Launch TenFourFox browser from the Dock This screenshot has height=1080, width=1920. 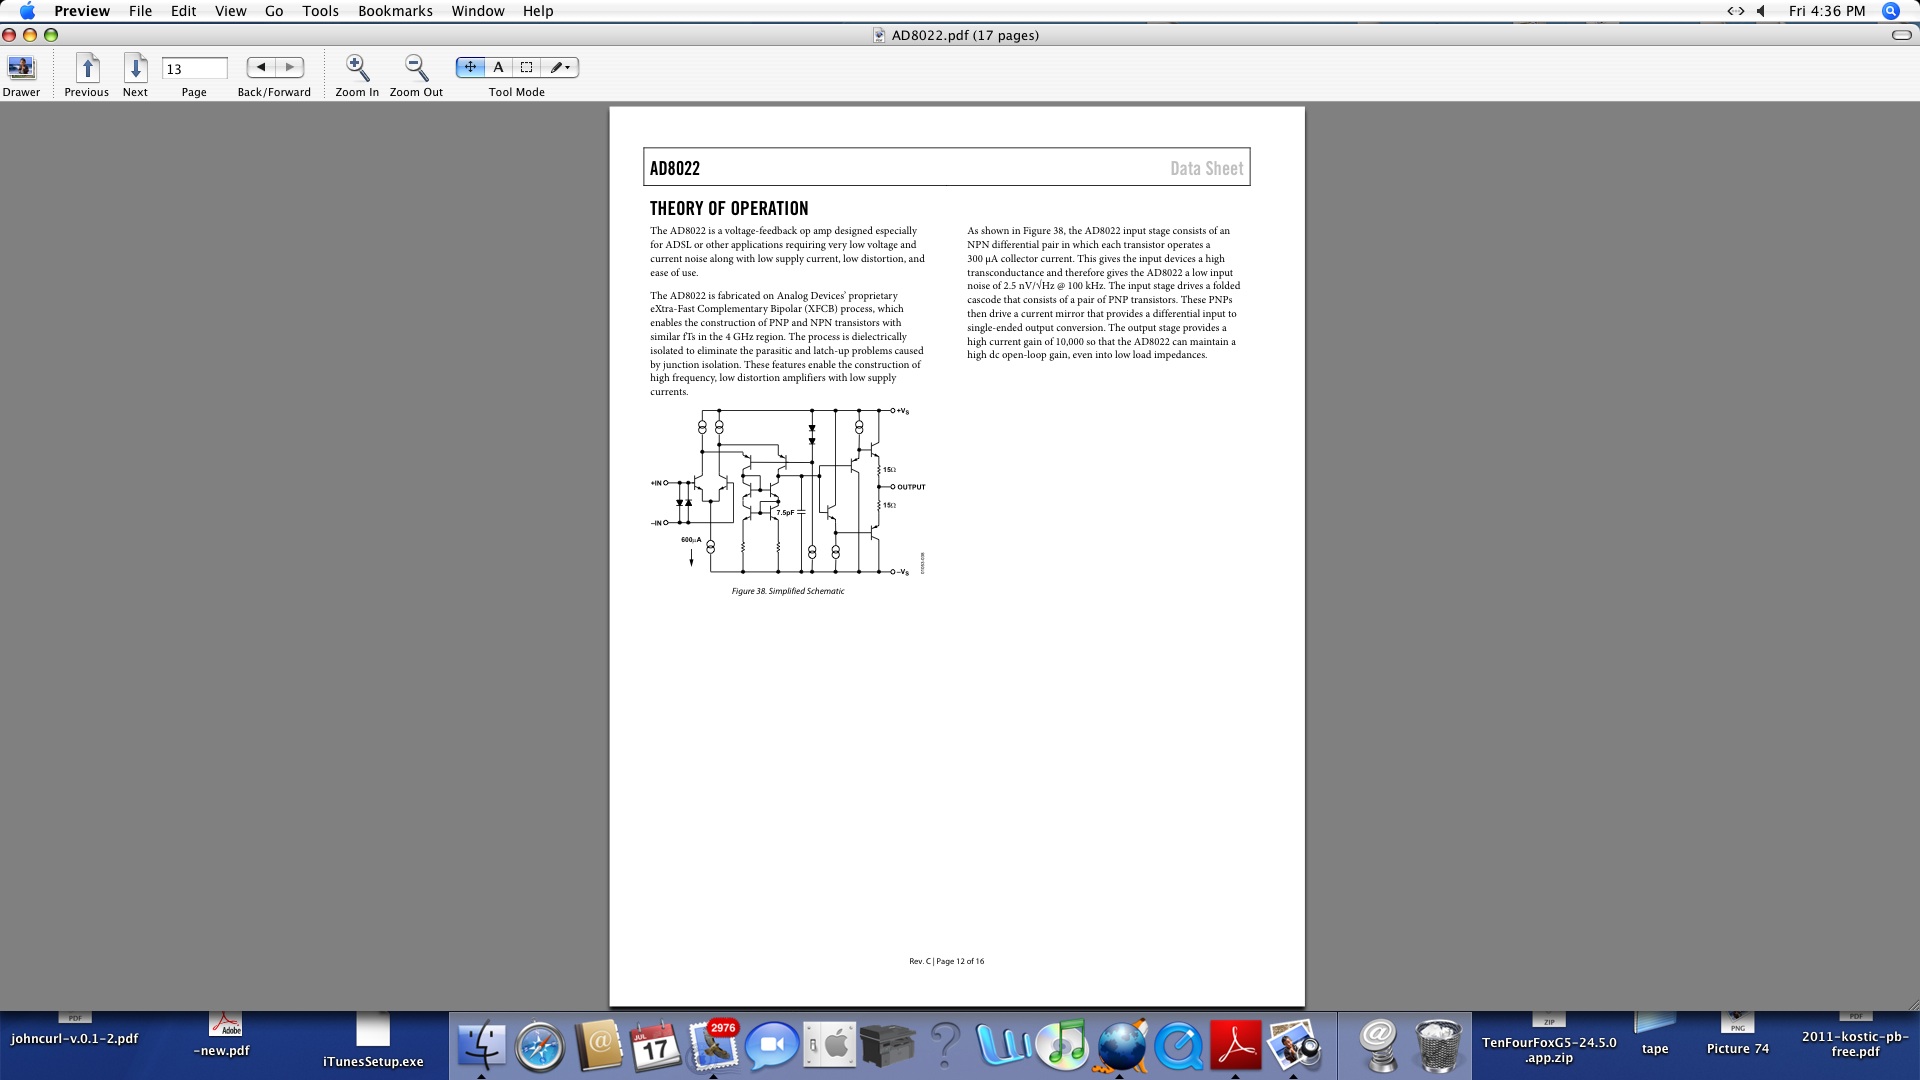(x=1121, y=1046)
